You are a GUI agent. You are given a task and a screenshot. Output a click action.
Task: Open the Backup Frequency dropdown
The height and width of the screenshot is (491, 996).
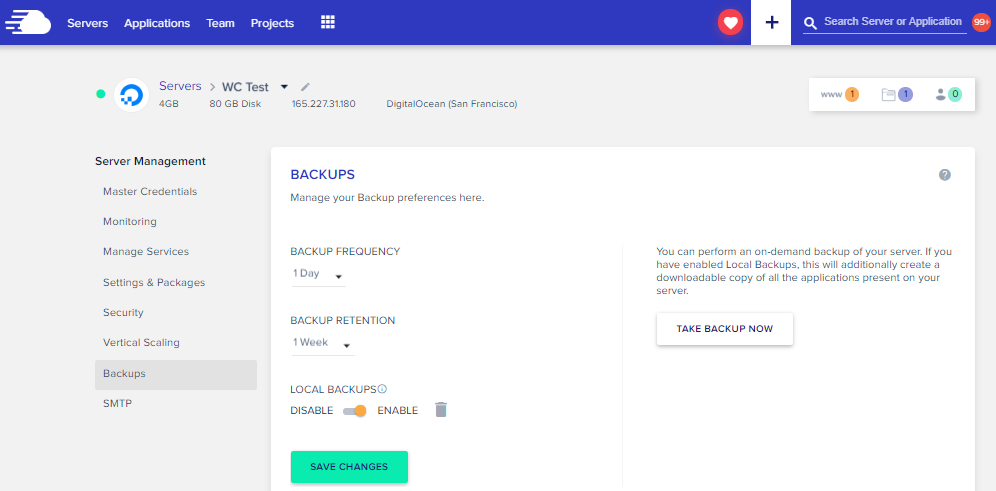point(318,275)
